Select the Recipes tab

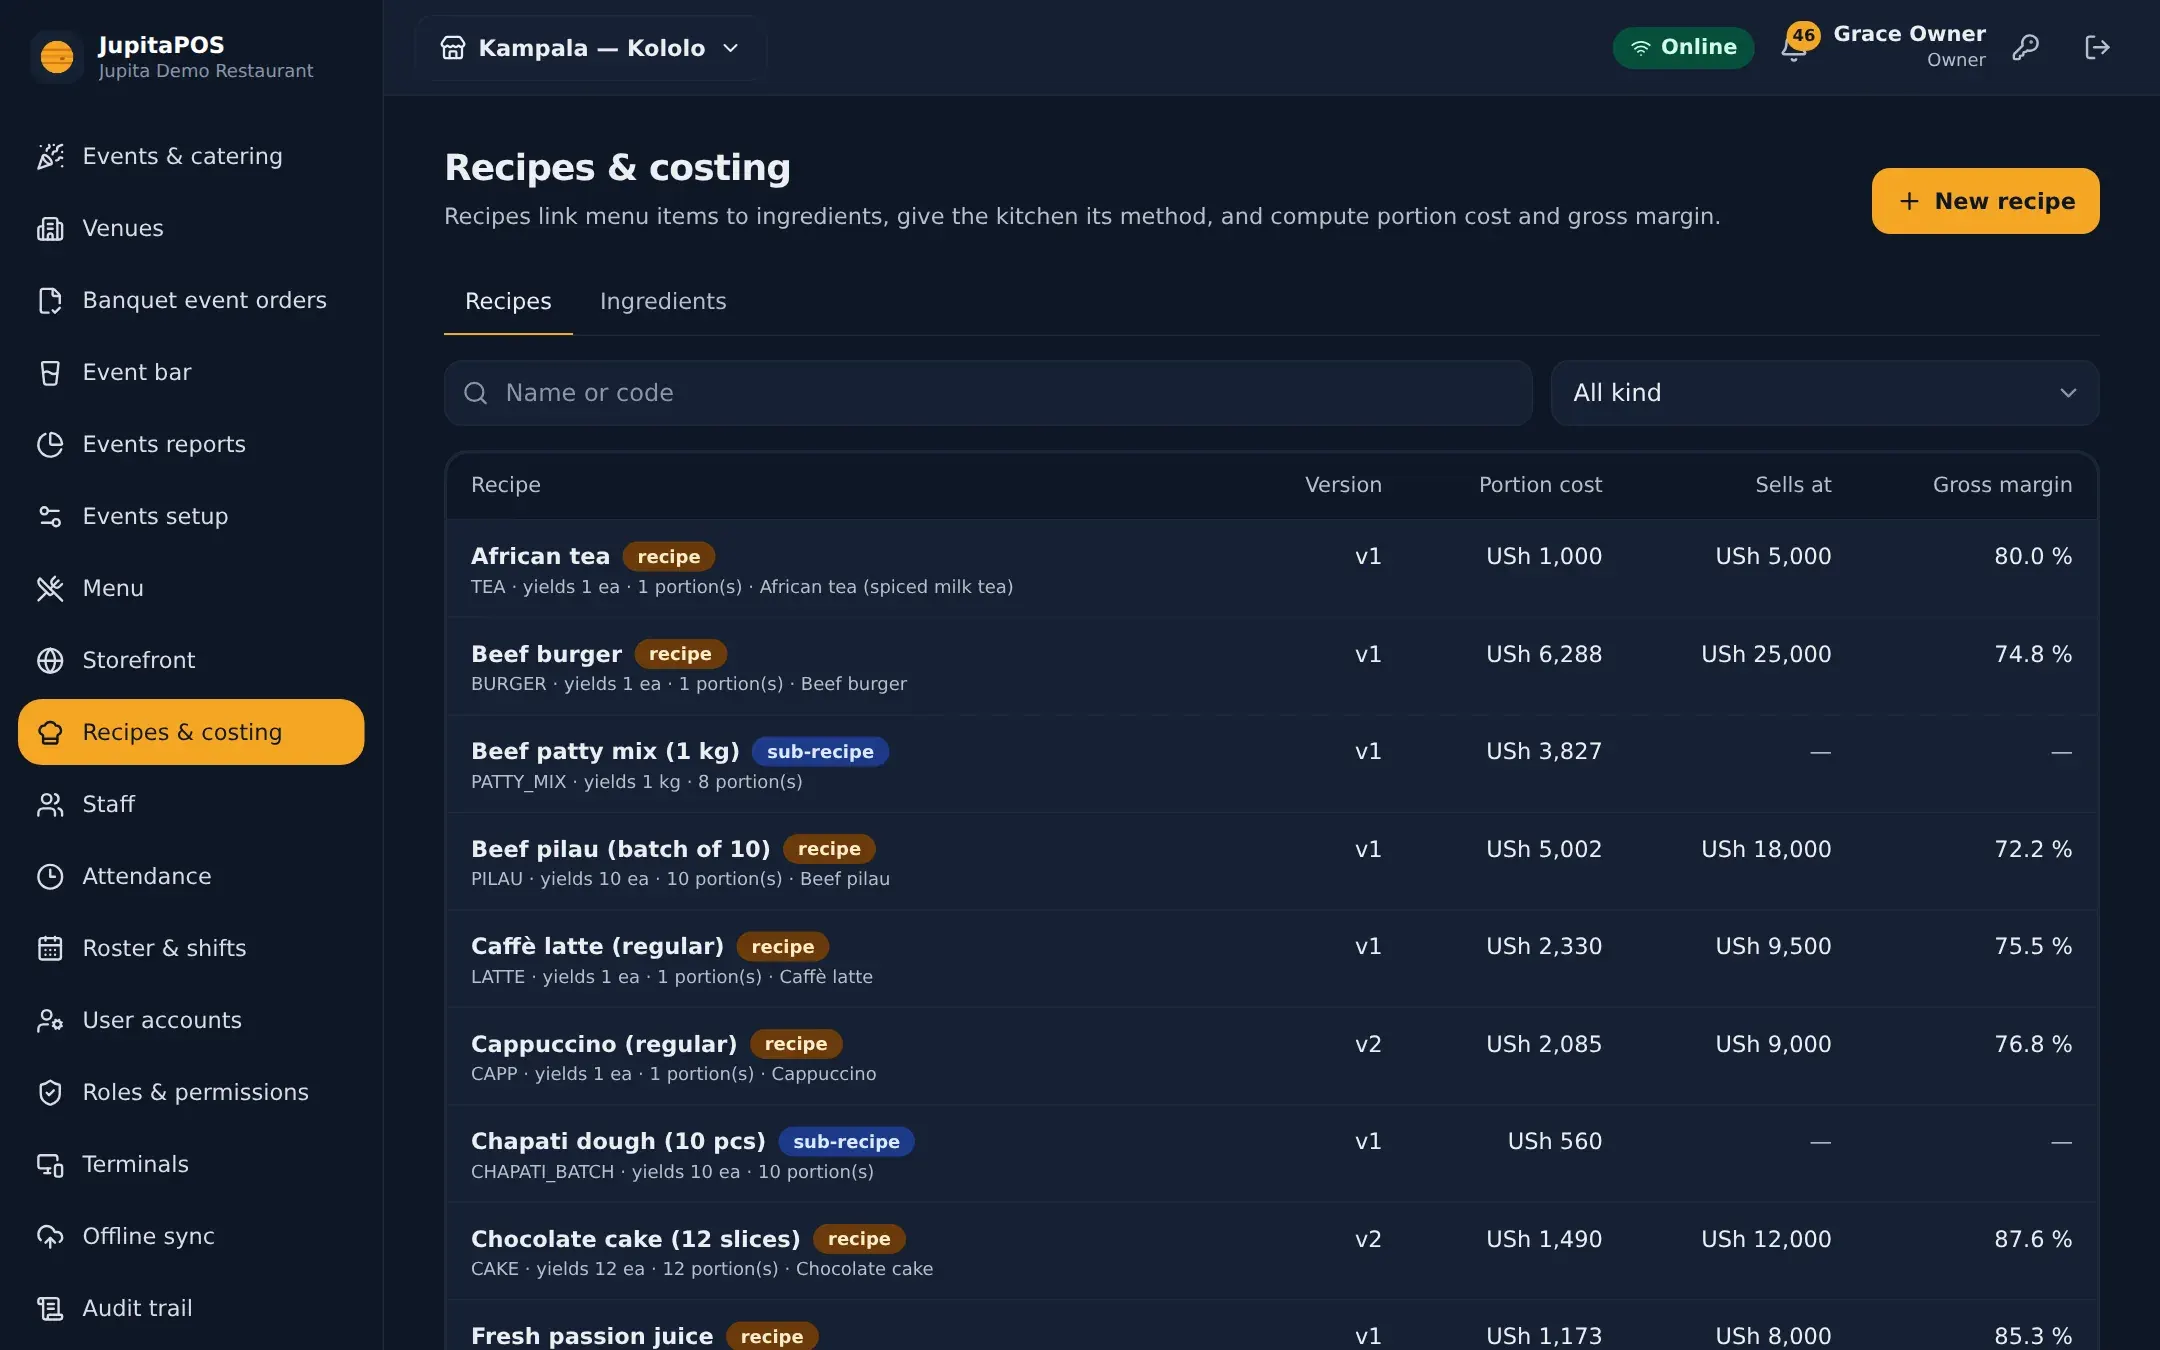tap(508, 301)
